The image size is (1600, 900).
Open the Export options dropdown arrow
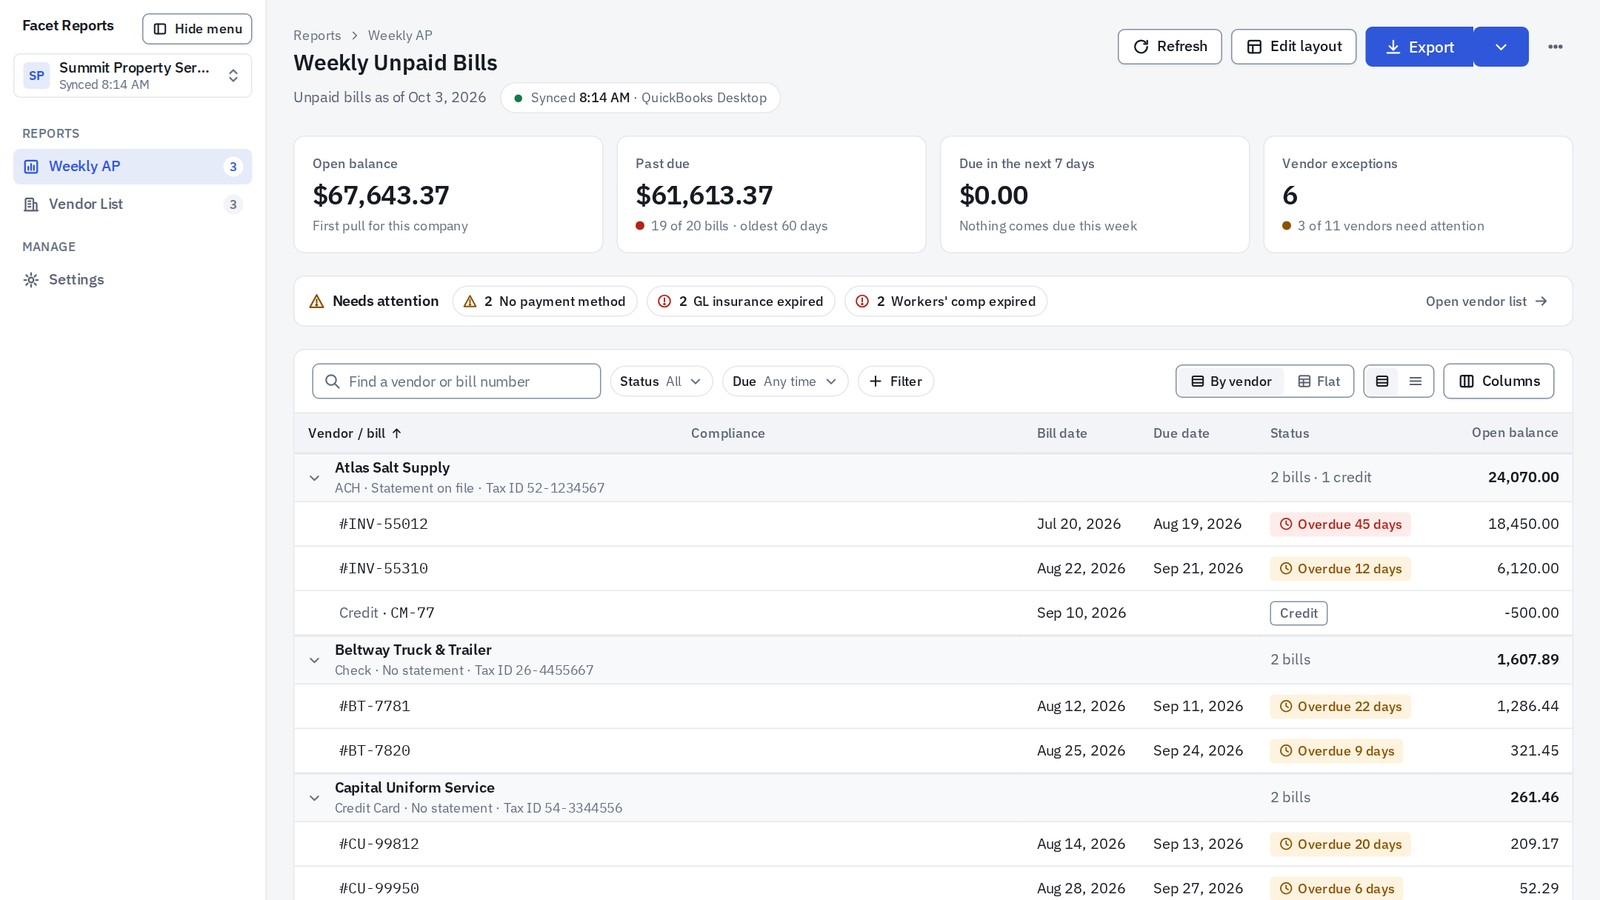(1501, 47)
